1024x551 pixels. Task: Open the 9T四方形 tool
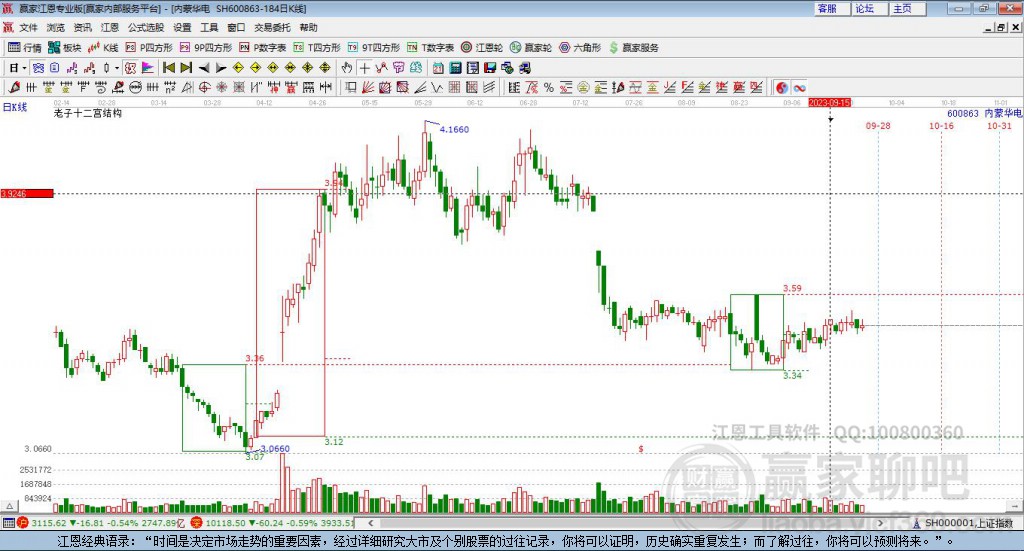click(x=374, y=47)
